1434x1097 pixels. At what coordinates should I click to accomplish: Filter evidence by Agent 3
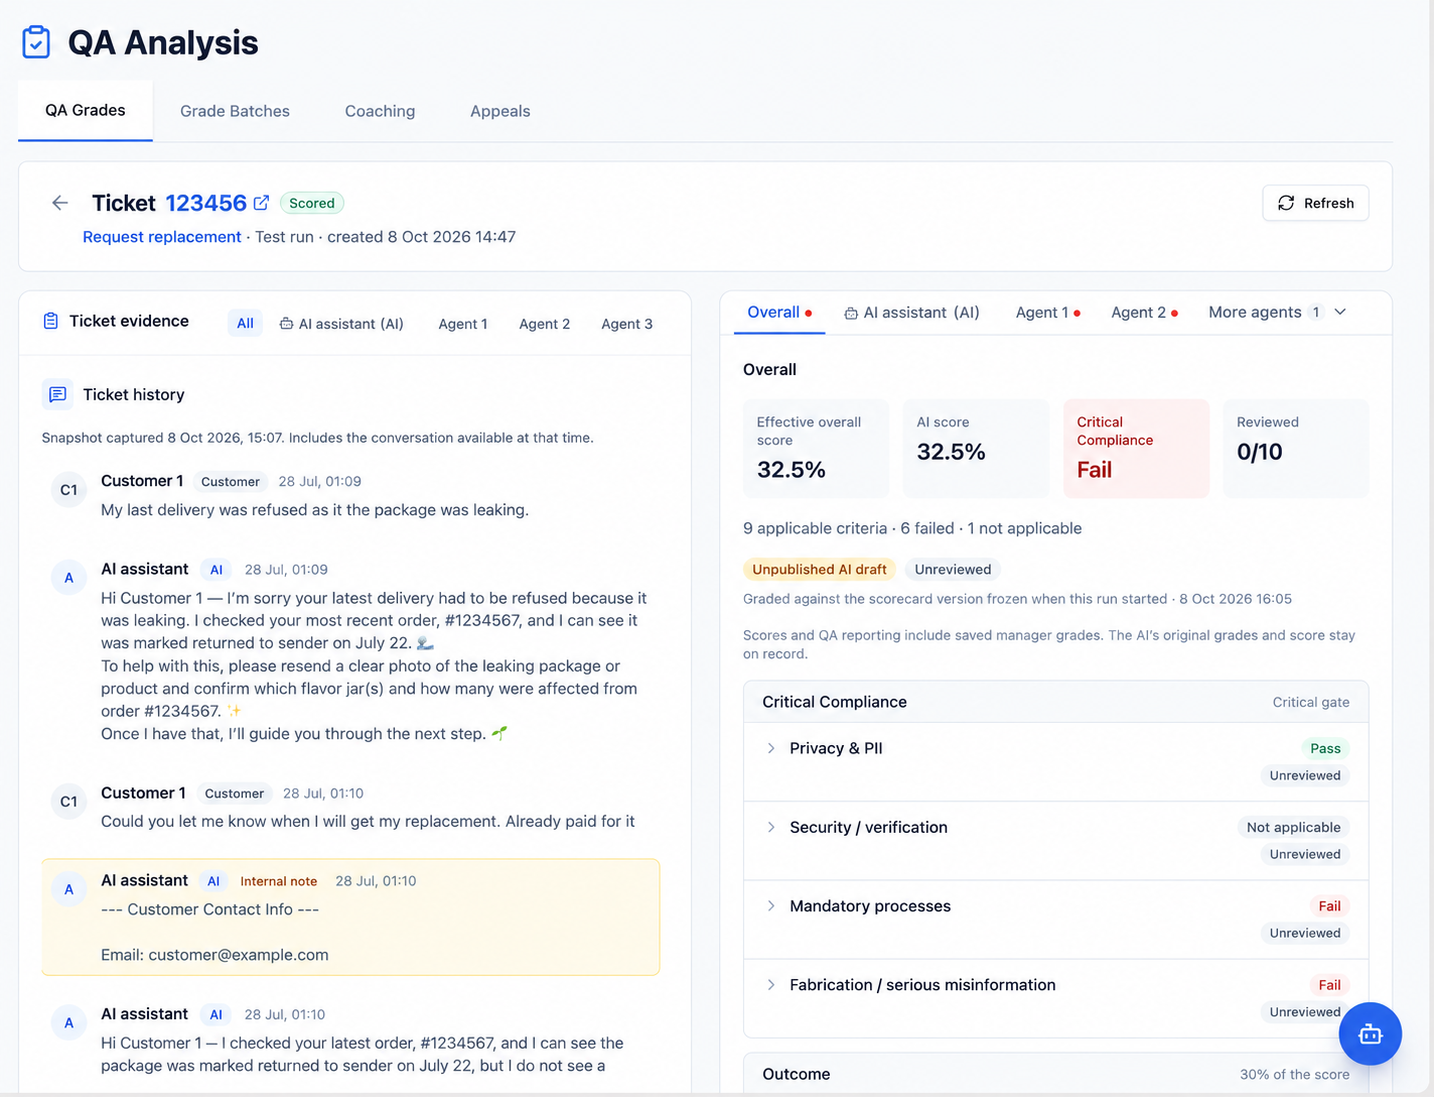627,324
